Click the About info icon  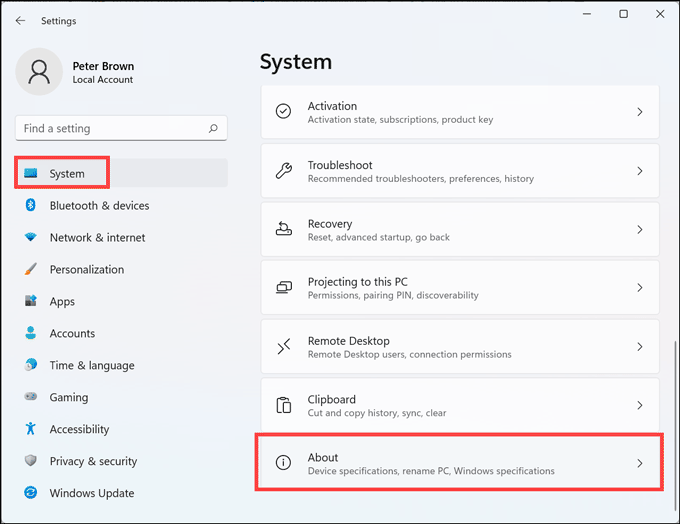tap(283, 462)
